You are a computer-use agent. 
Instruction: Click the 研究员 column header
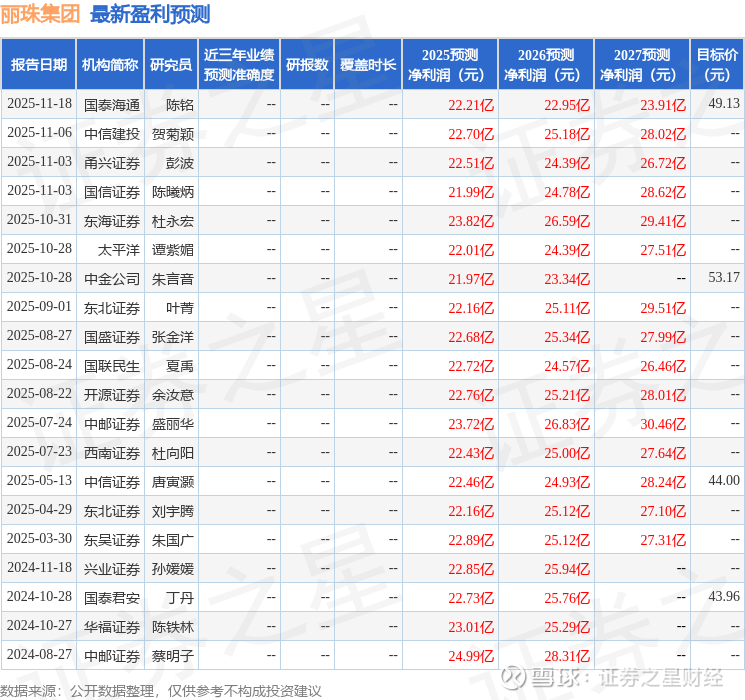click(x=171, y=65)
